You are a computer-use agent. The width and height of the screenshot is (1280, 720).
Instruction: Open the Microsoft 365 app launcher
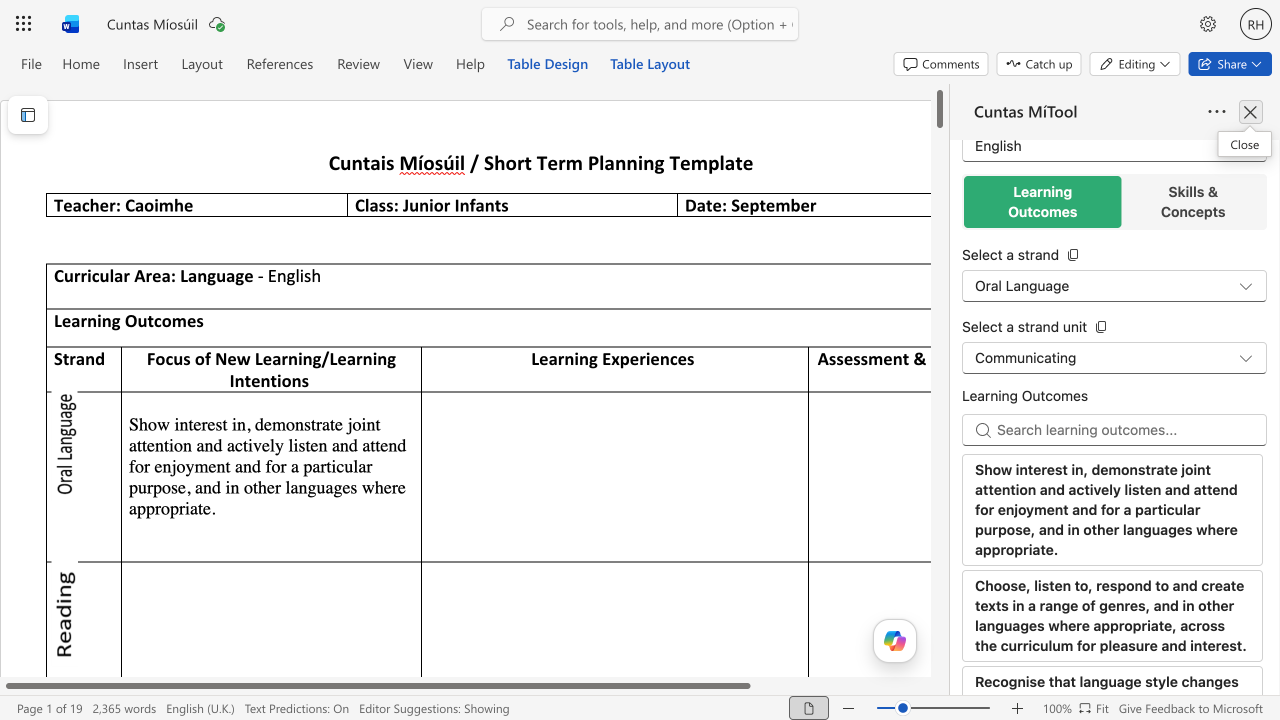[24, 24]
